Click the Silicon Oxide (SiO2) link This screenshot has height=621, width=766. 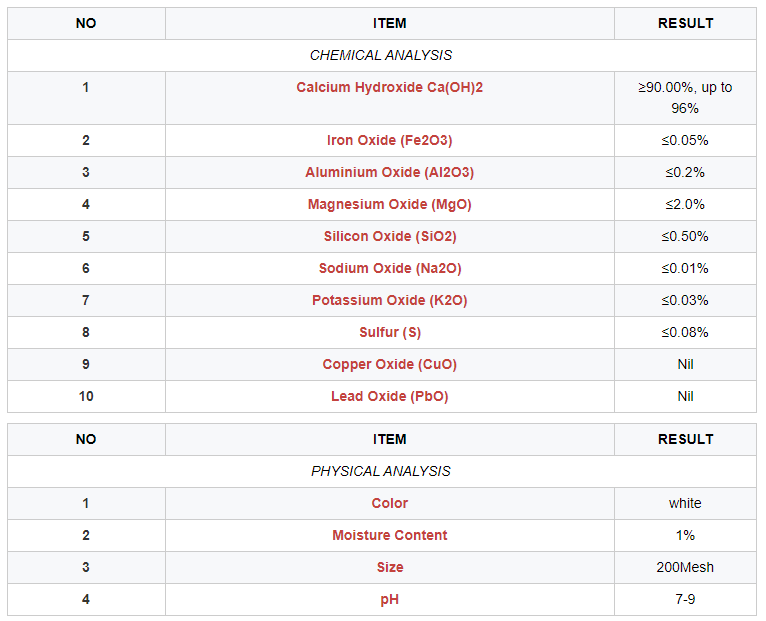coord(389,236)
